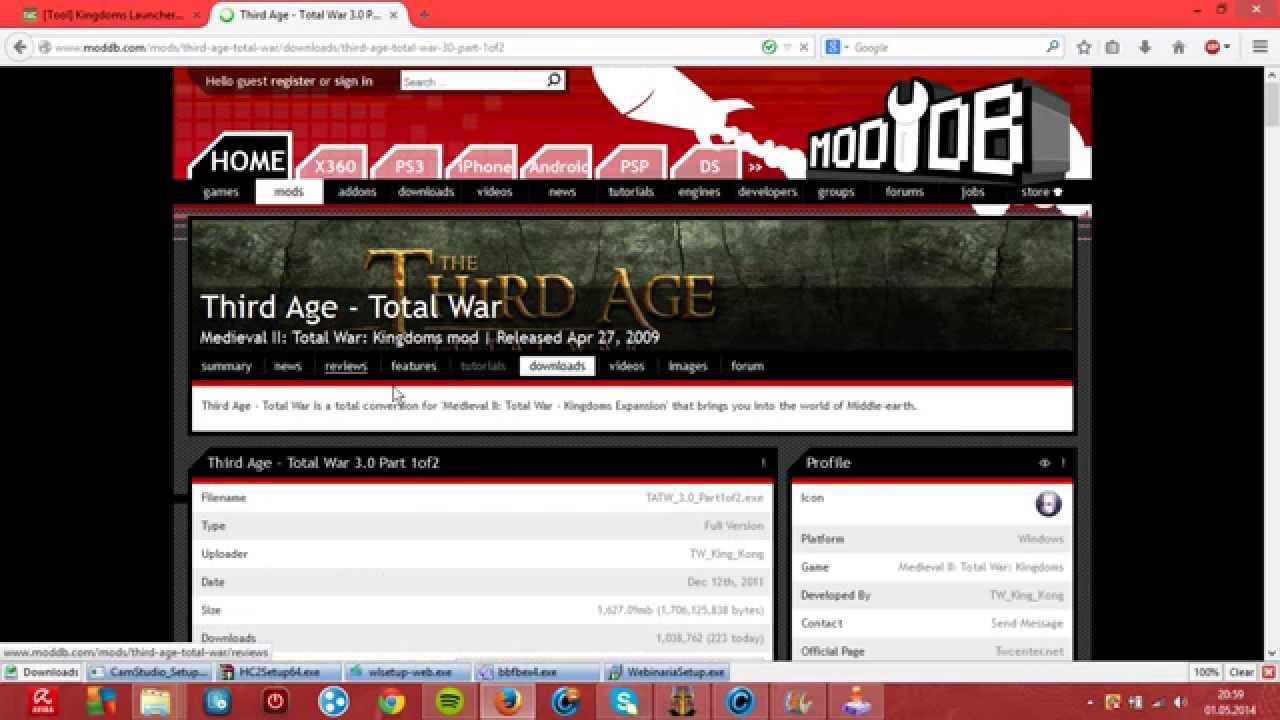
Task: Click the magnifier in the Google search box
Action: point(1052,46)
